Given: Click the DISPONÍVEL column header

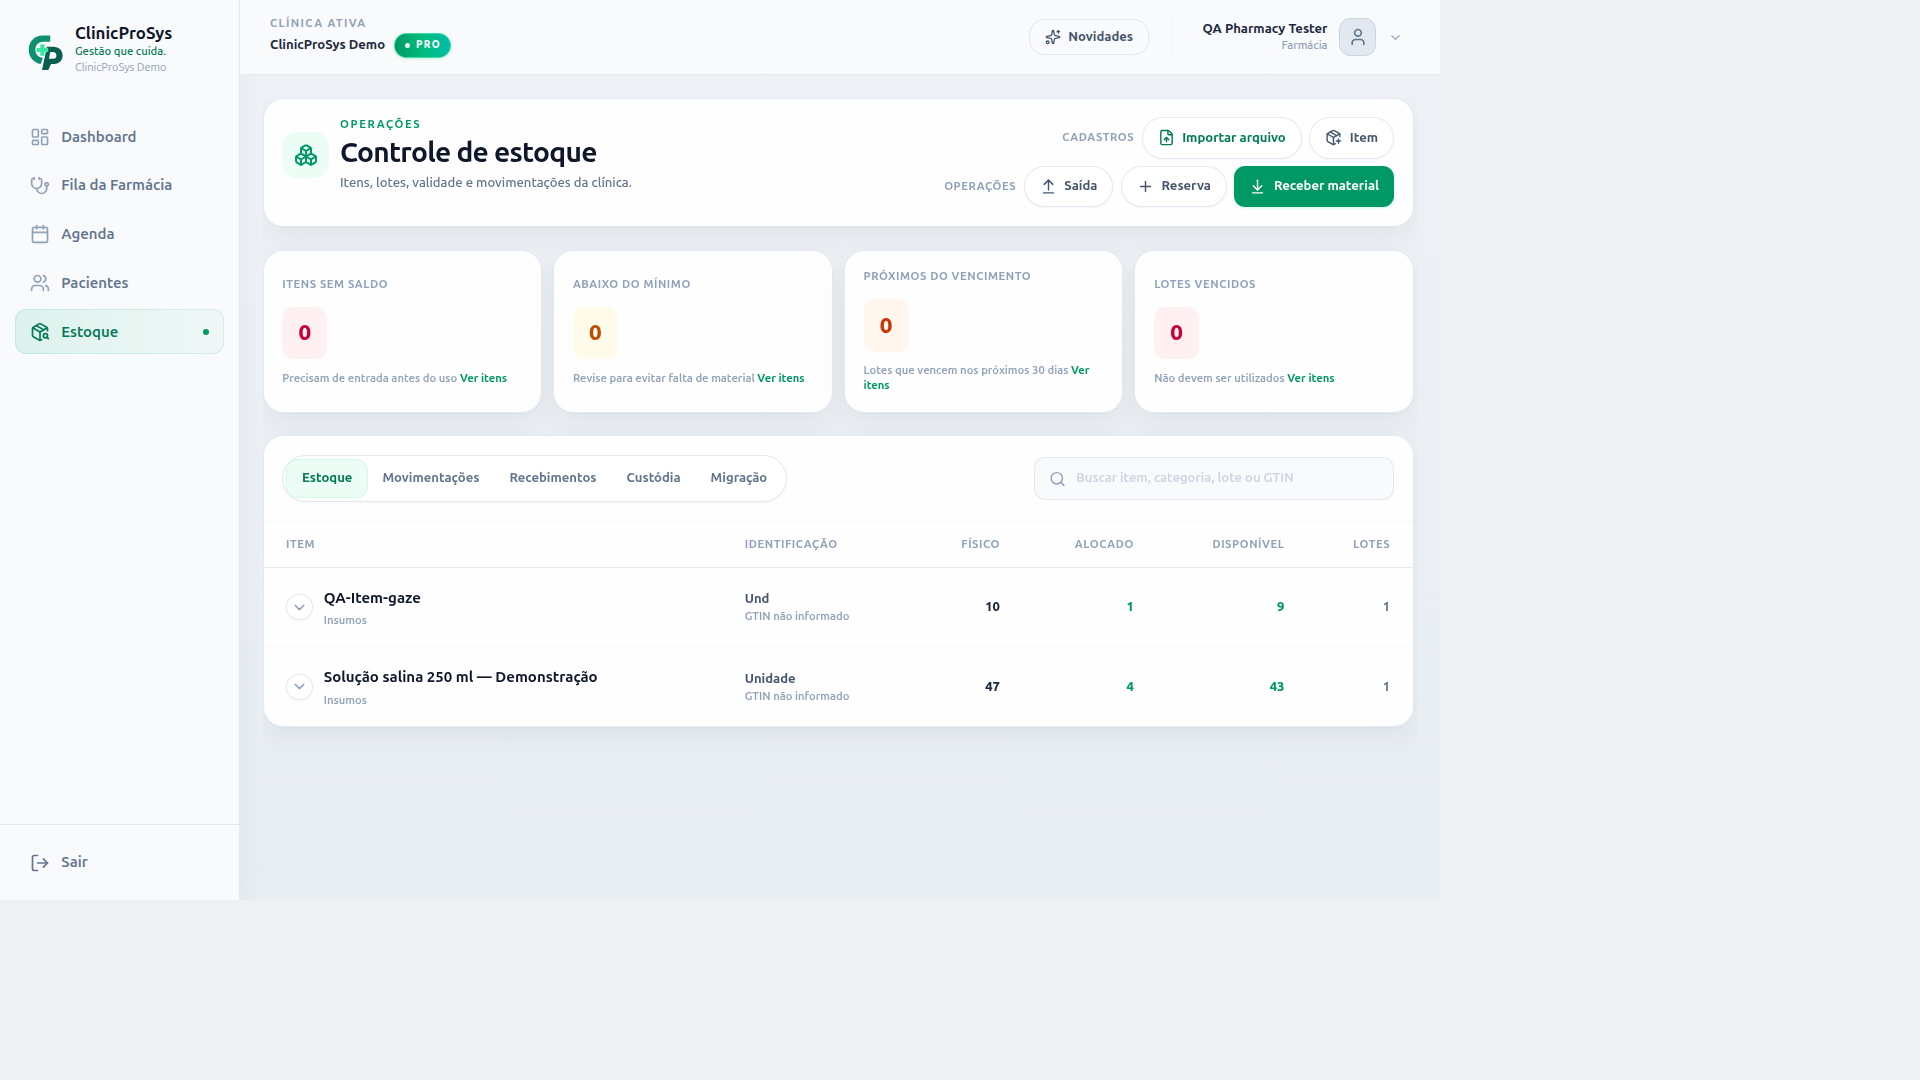Looking at the screenshot, I should 1248,544.
